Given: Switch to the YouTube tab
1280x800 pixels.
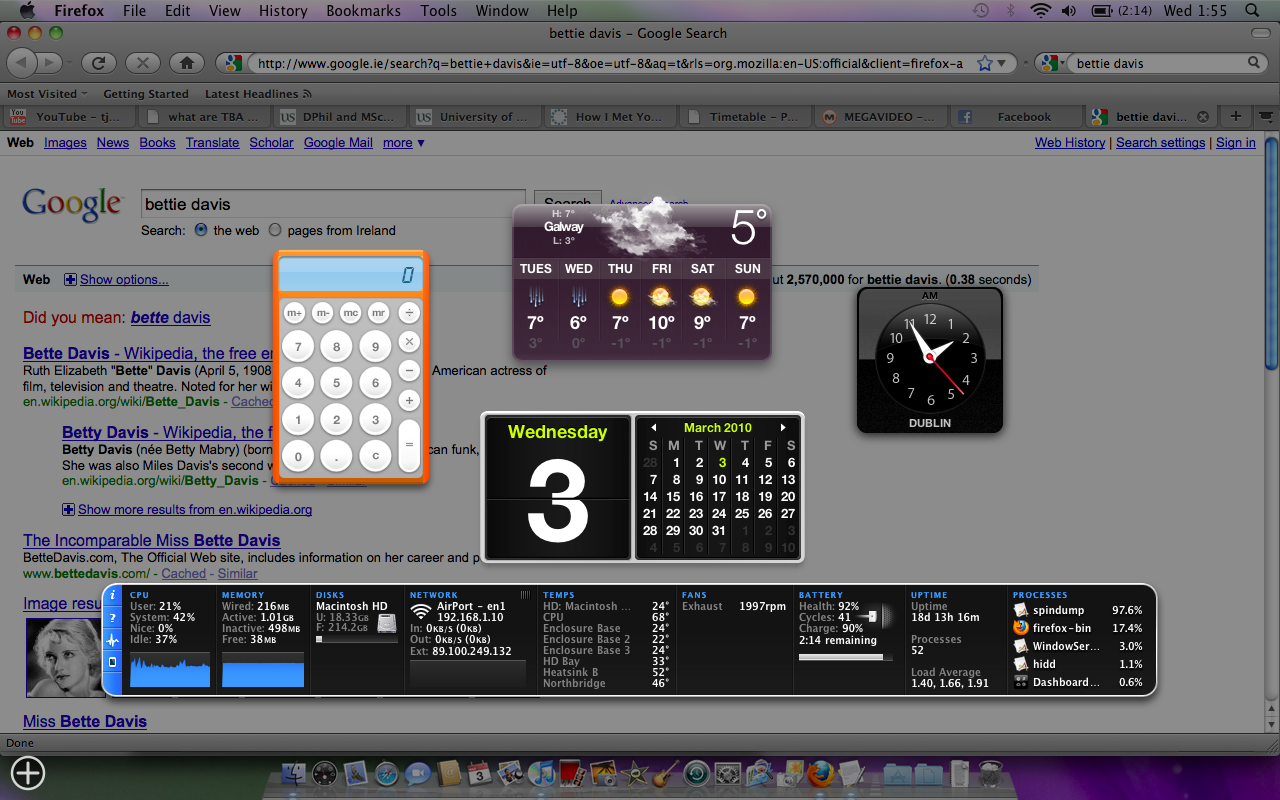Looking at the screenshot, I should click(68, 116).
